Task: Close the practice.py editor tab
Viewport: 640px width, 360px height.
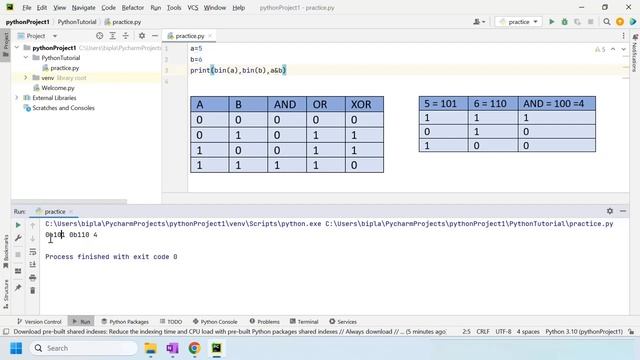Action: [210, 36]
